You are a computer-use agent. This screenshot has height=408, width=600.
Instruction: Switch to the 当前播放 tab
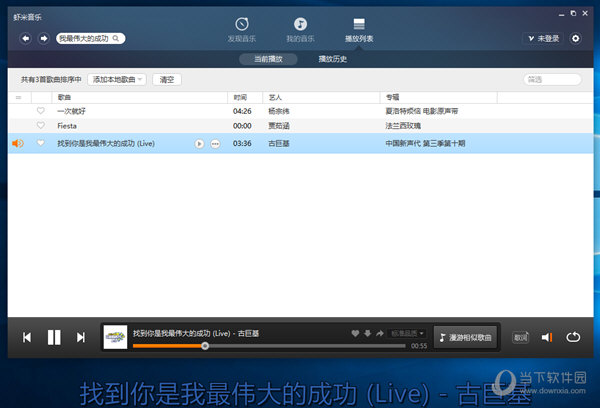pos(268,59)
